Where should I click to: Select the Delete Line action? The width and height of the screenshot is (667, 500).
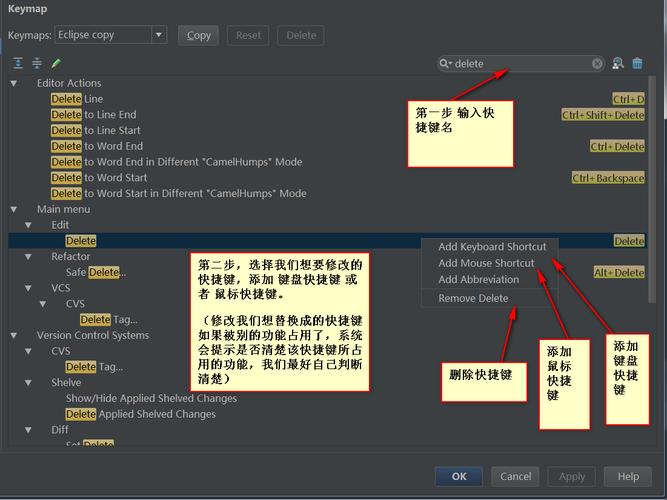point(77,99)
